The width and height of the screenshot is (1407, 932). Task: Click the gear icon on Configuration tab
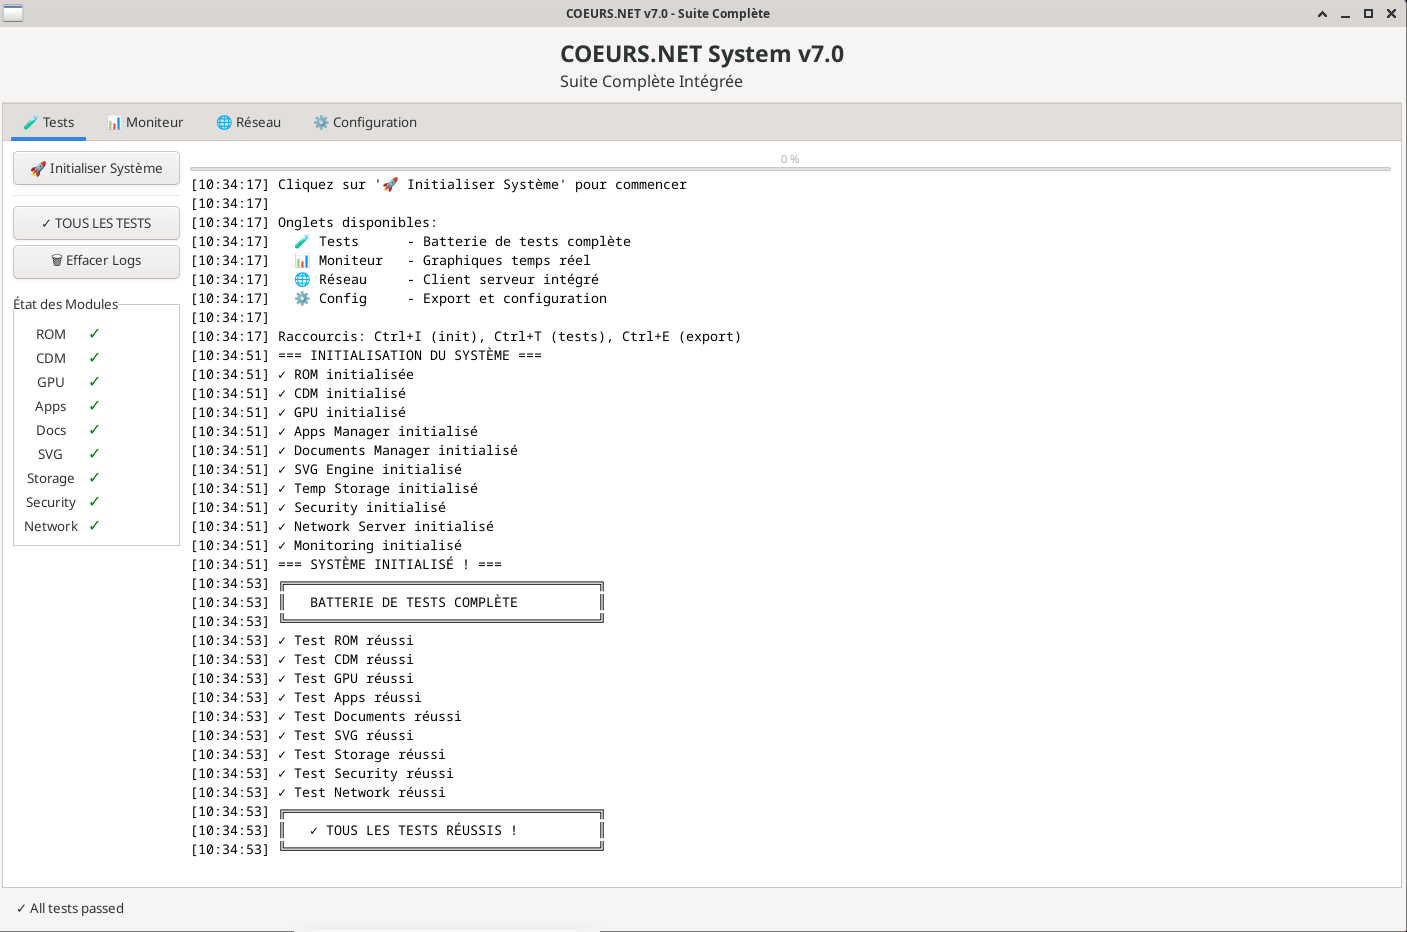[321, 123]
